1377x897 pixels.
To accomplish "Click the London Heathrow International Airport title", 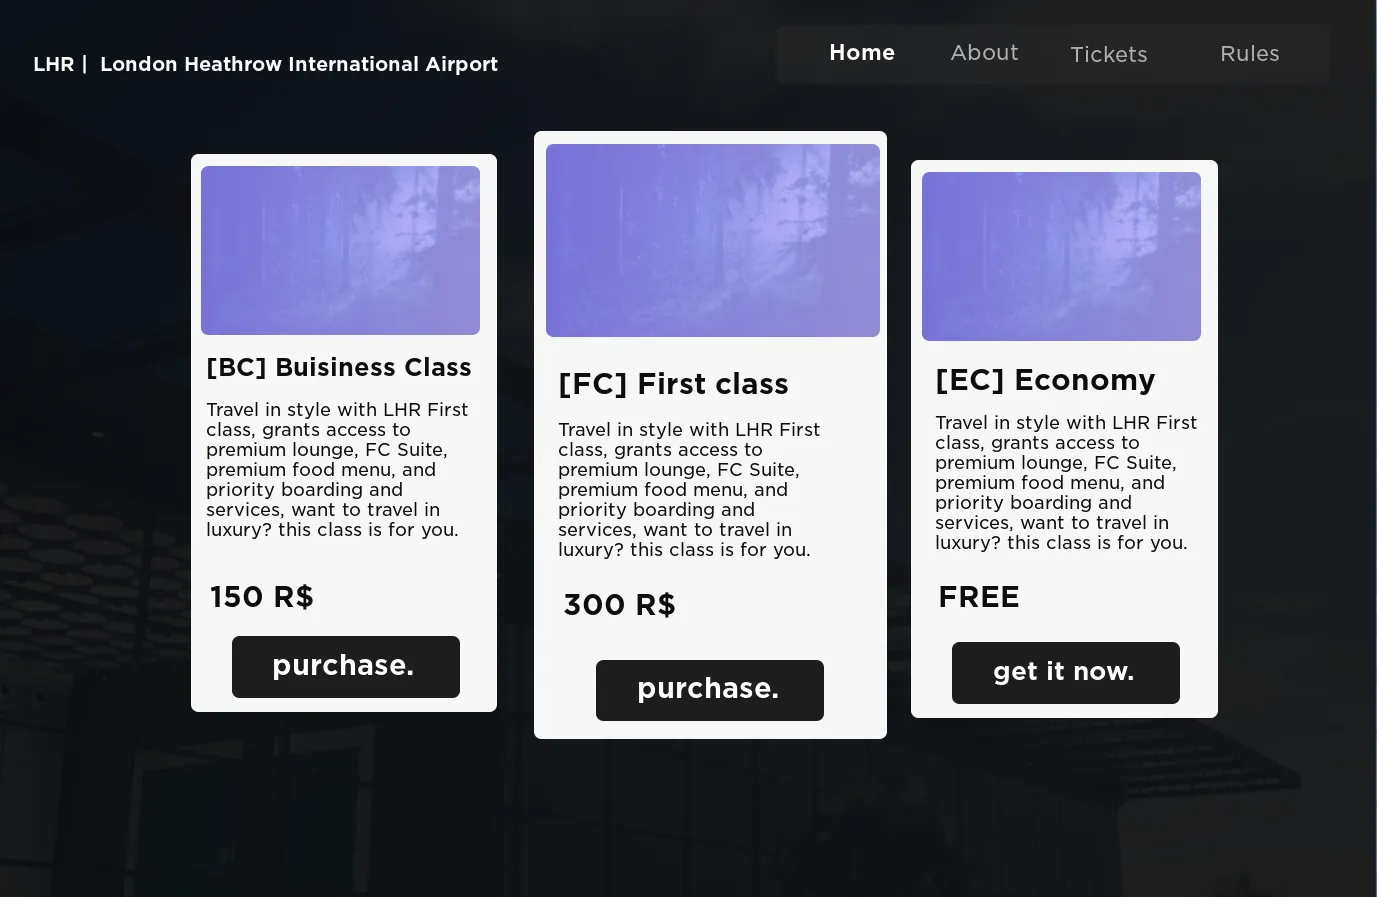I will pyautogui.click(x=298, y=64).
